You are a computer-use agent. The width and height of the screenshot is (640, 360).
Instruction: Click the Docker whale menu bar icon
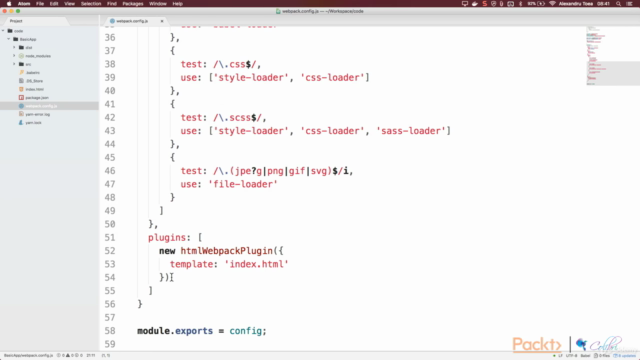tap(475, 4)
